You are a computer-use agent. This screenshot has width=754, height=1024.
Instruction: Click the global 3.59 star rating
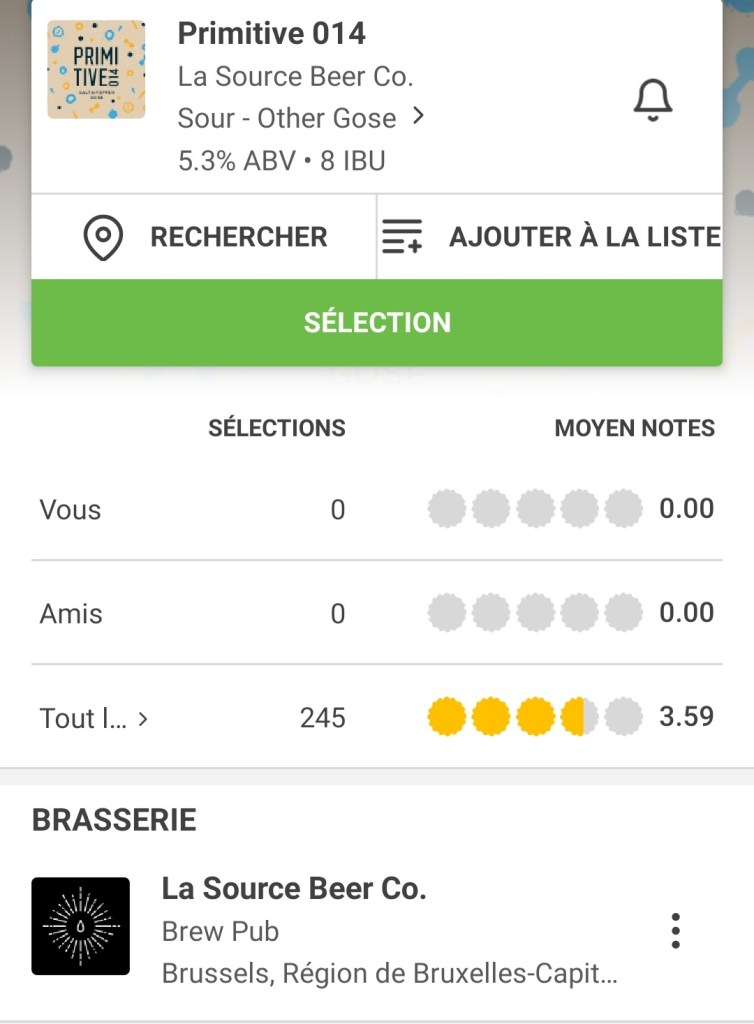coord(535,717)
